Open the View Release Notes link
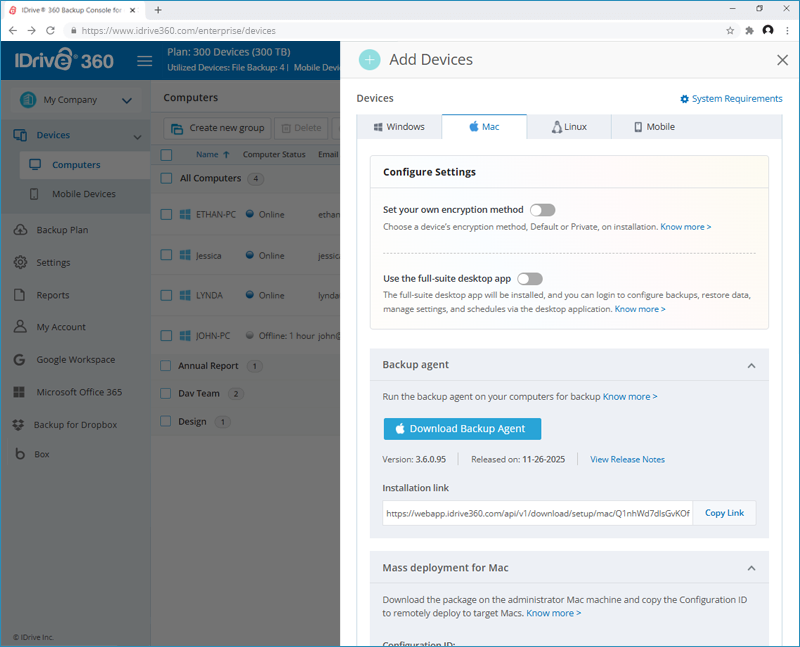 click(627, 460)
